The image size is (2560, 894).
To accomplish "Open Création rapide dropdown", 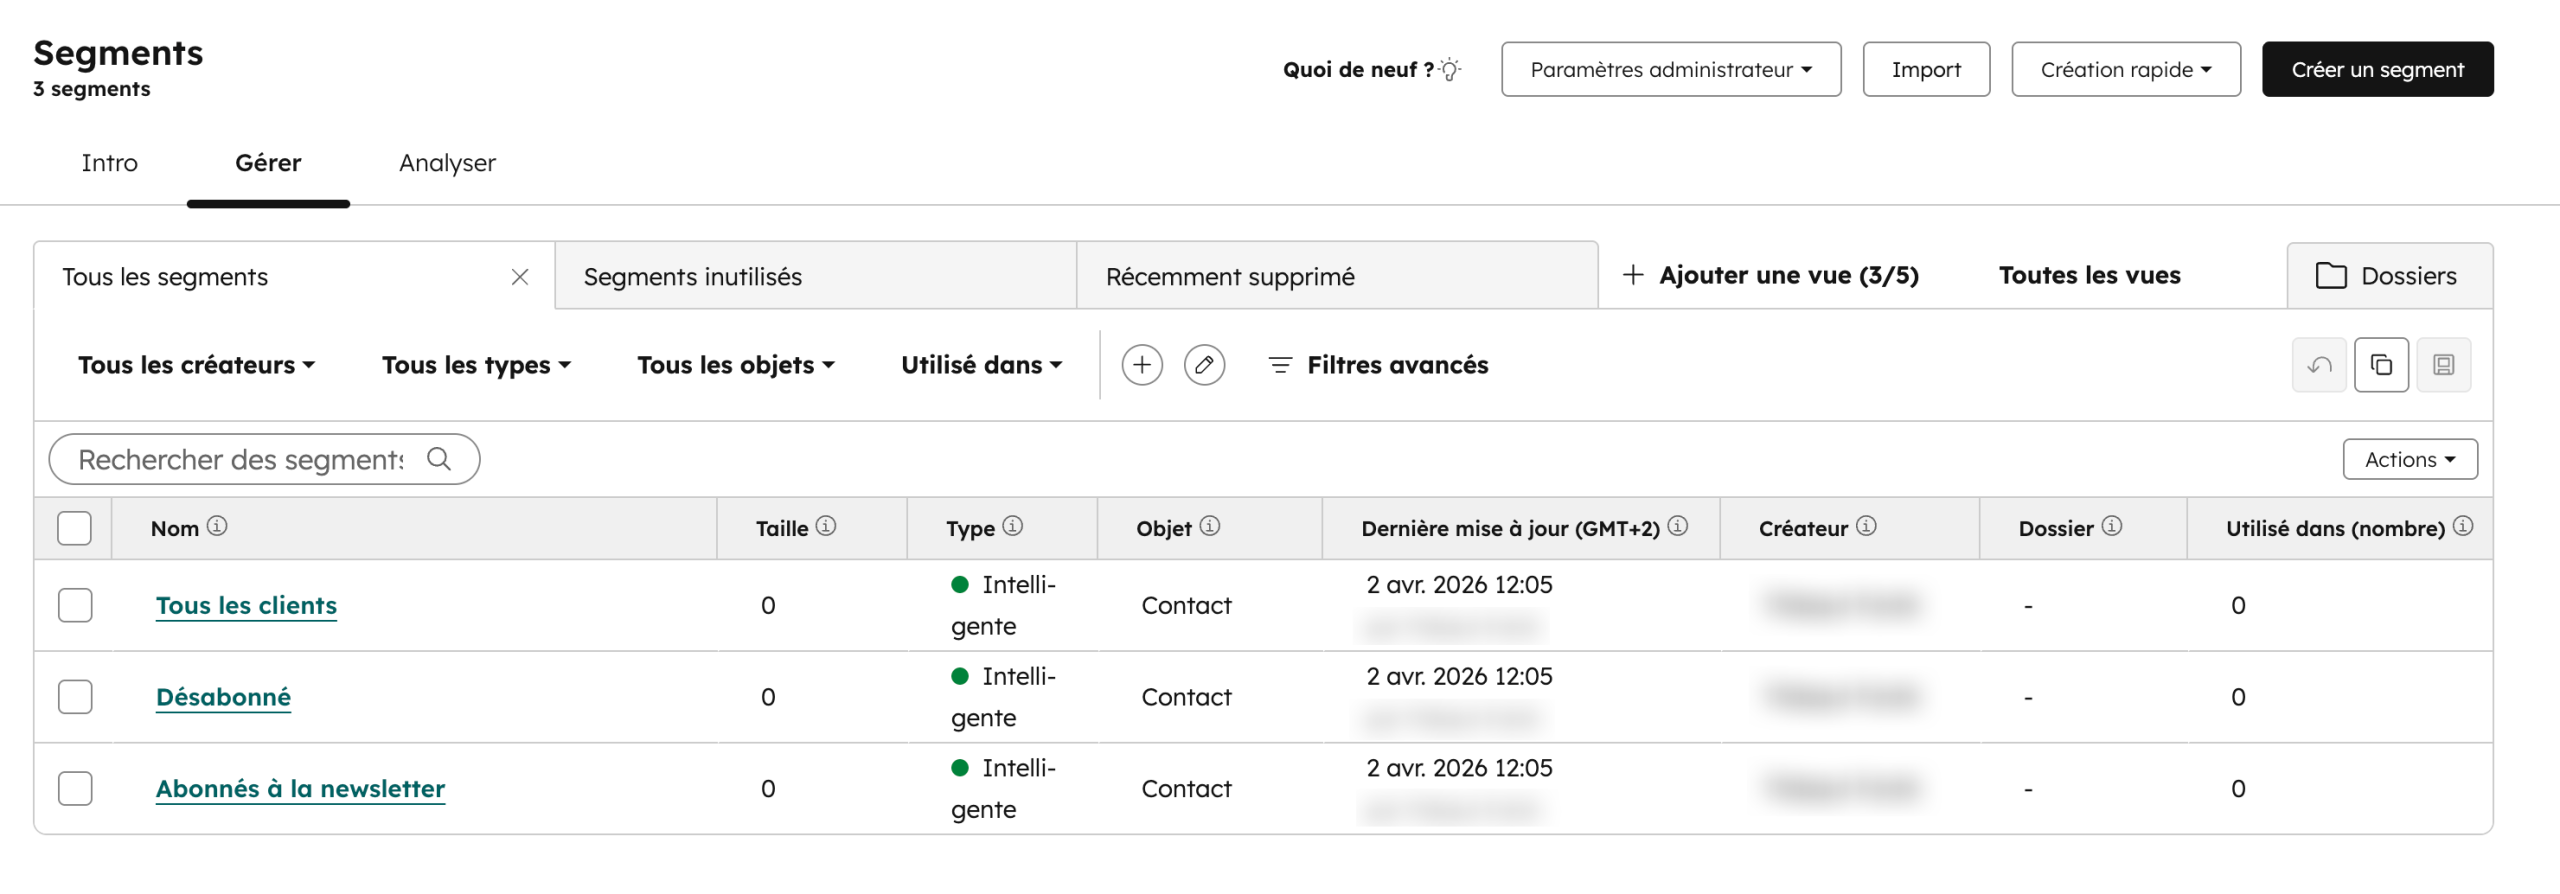I will (2125, 69).
